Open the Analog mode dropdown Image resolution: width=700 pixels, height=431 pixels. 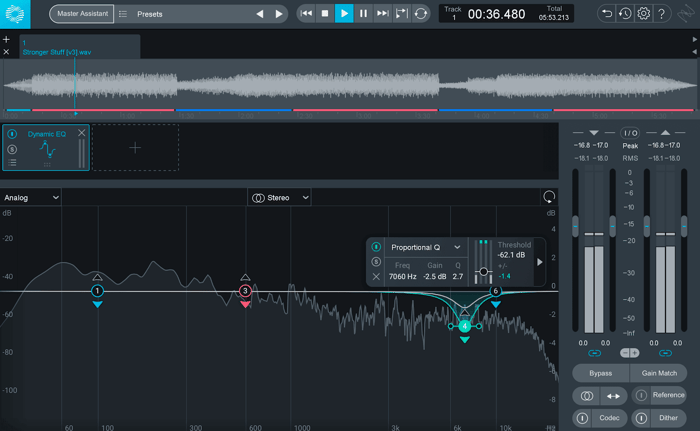30,197
